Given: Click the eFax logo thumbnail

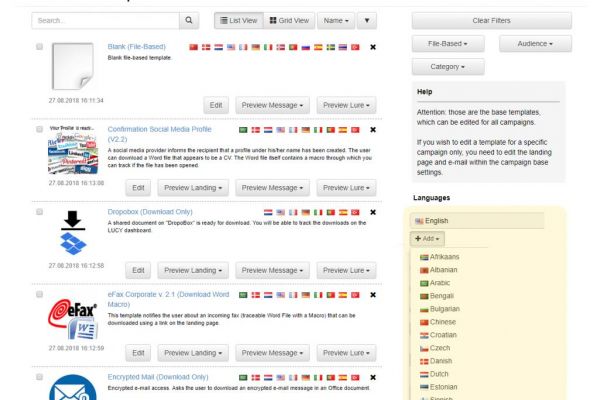Looking at the screenshot, I should [x=73, y=318].
